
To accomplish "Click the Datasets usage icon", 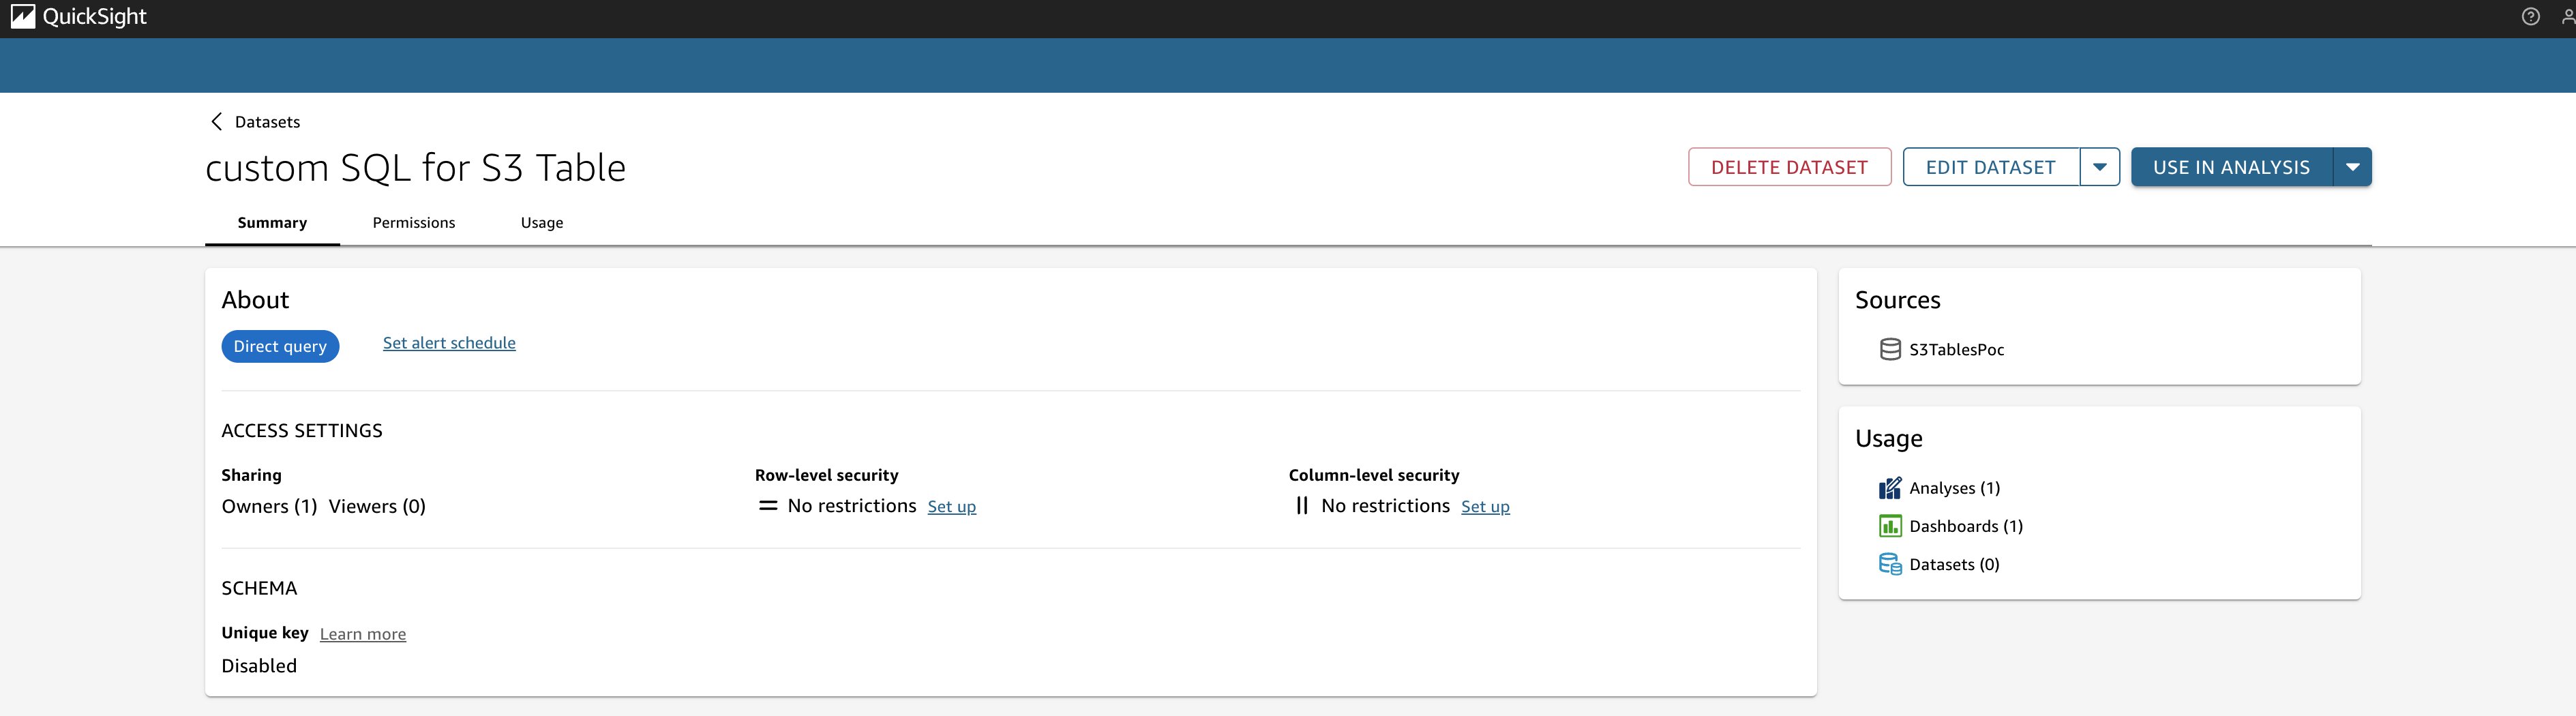I will [1889, 564].
